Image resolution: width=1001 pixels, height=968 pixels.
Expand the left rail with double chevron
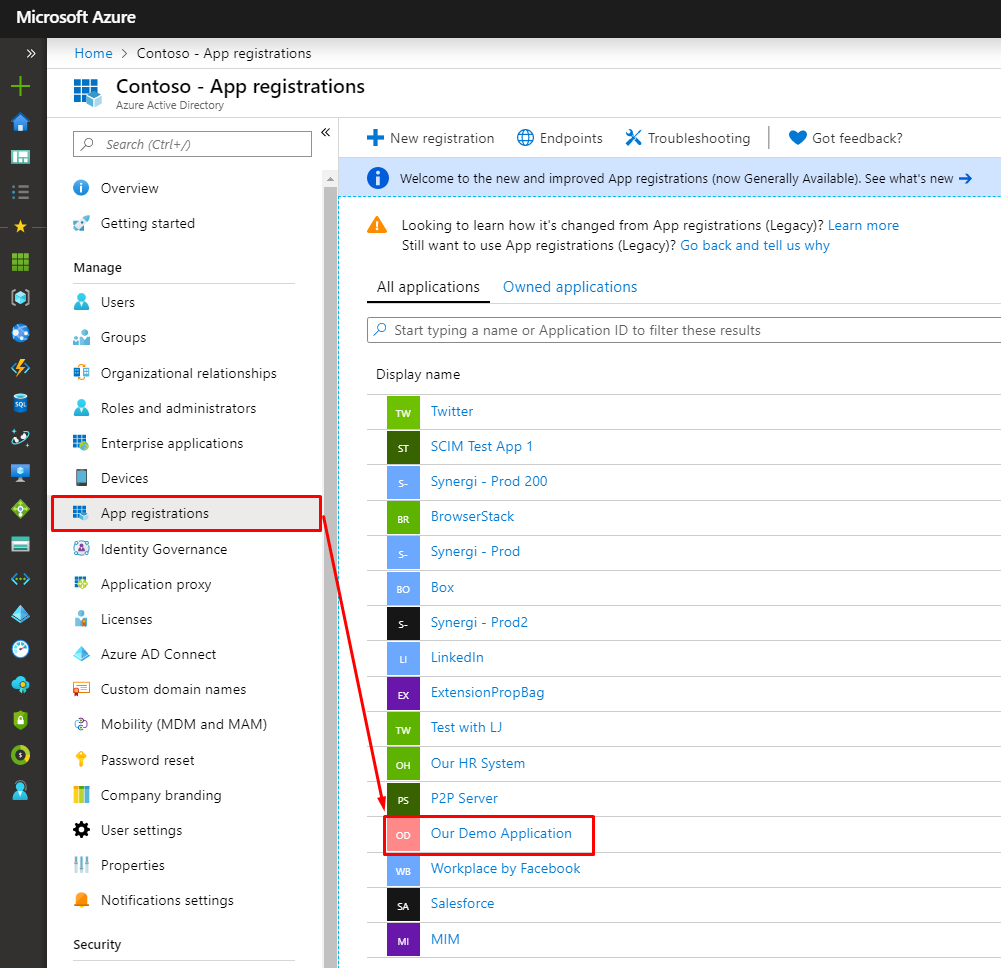(31, 53)
